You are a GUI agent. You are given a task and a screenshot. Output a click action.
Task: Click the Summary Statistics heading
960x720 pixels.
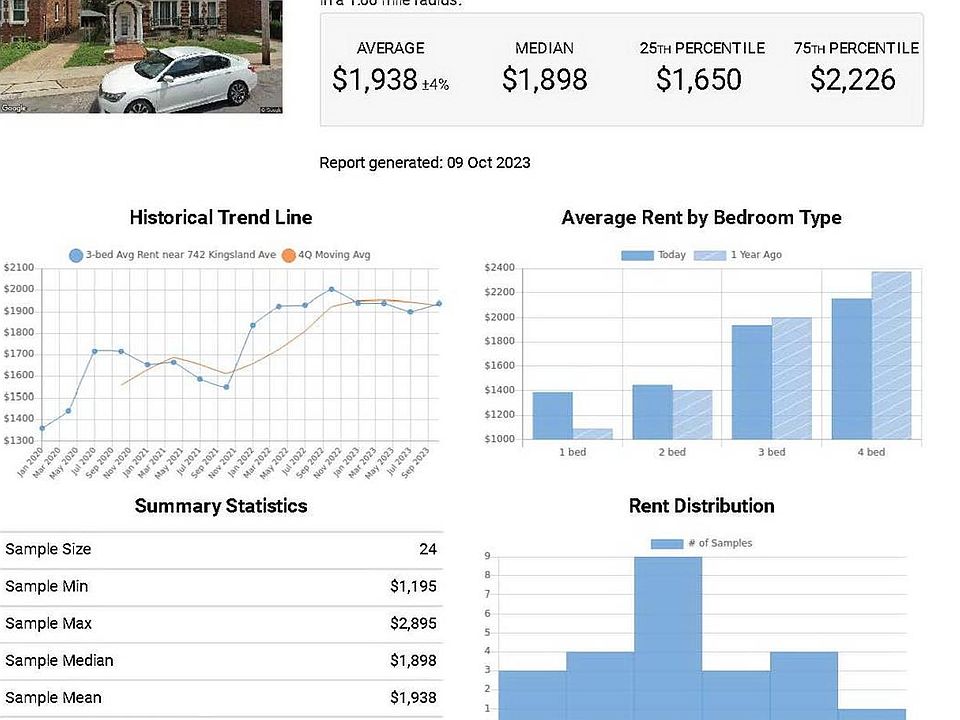pos(221,506)
